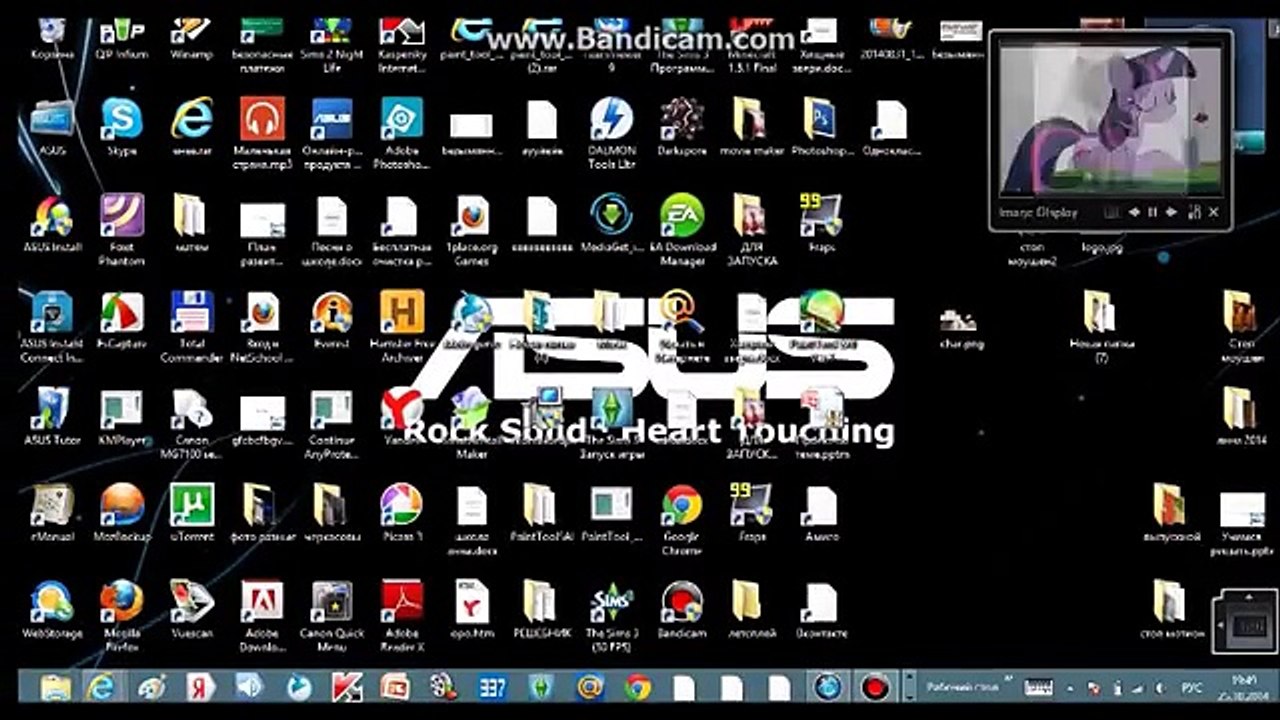1280x720 pixels.
Task: Open the Skype desktop shortcut
Action: 122,127
